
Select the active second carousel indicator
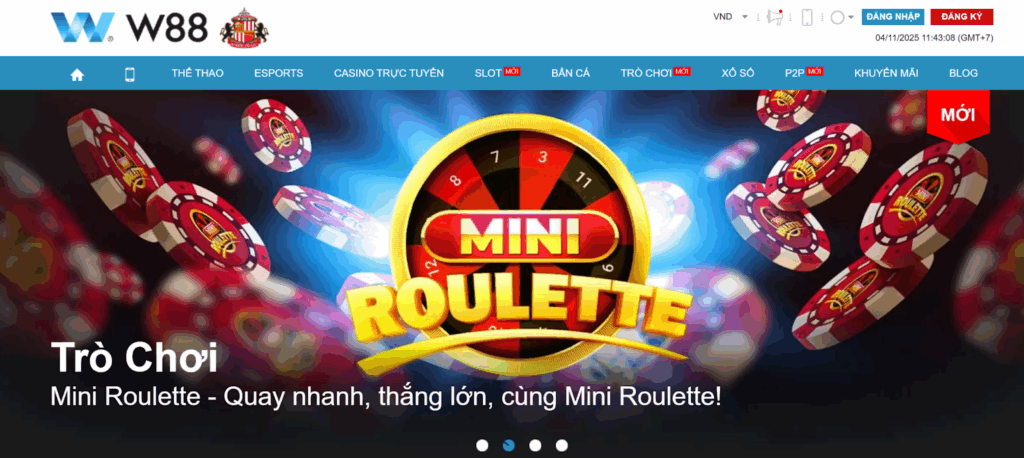(x=509, y=446)
